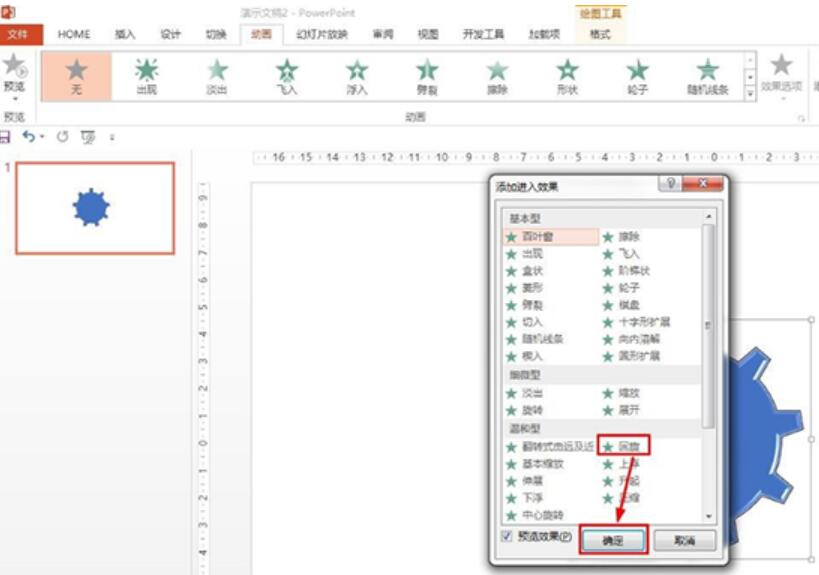
Task: Toggle the 预览效果 checkbox
Action: pyautogui.click(x=507, y=536)
